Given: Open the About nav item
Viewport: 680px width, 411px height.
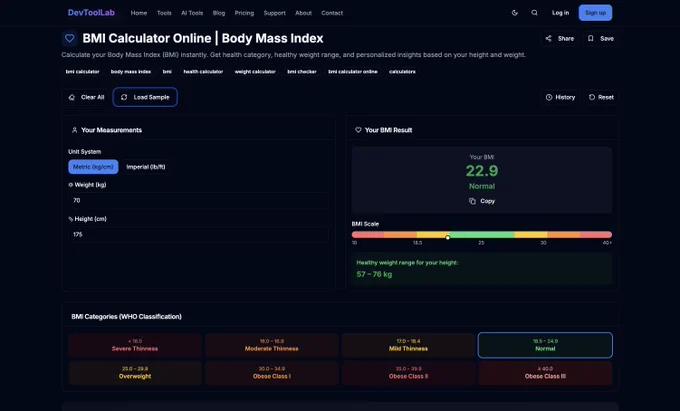Looking at the screenshot, I should click(304, 13).
